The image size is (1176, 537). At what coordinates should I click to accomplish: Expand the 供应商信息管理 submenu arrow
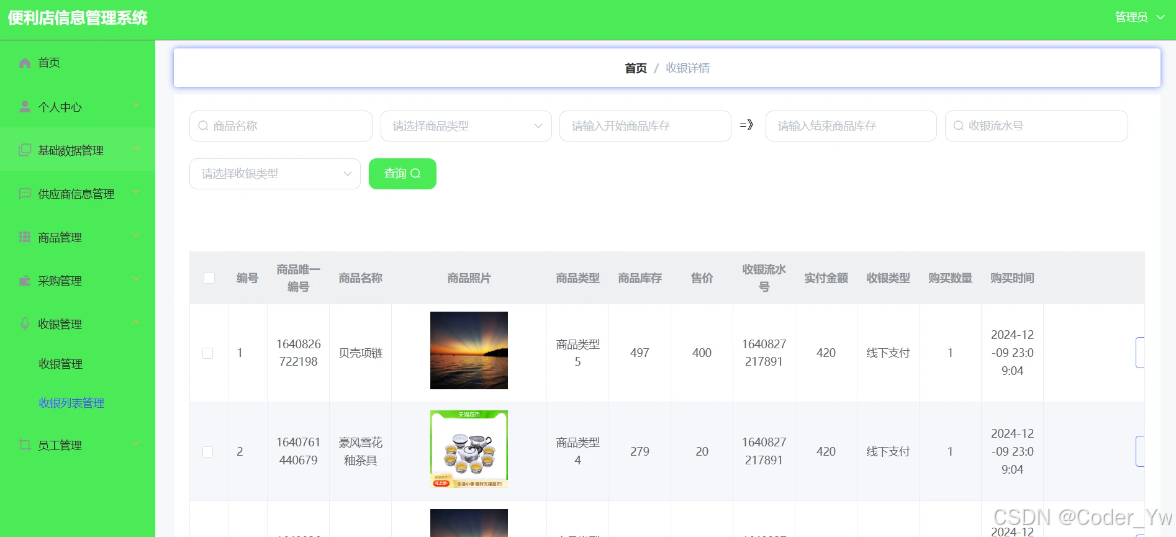[x=136, y=193]
